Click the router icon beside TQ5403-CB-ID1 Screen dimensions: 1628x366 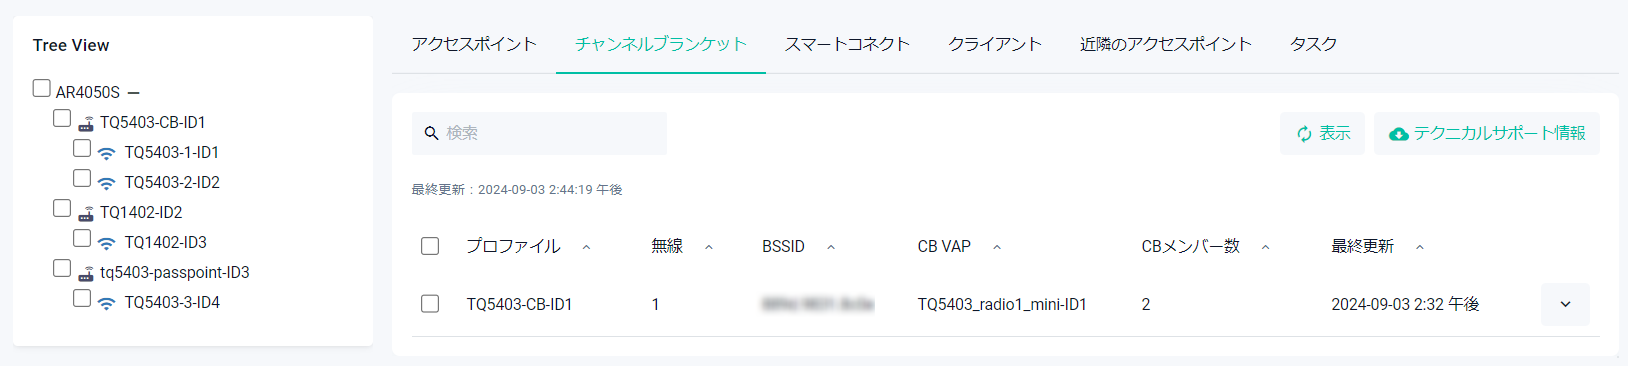pyautogui.click(x=86, y=123)
